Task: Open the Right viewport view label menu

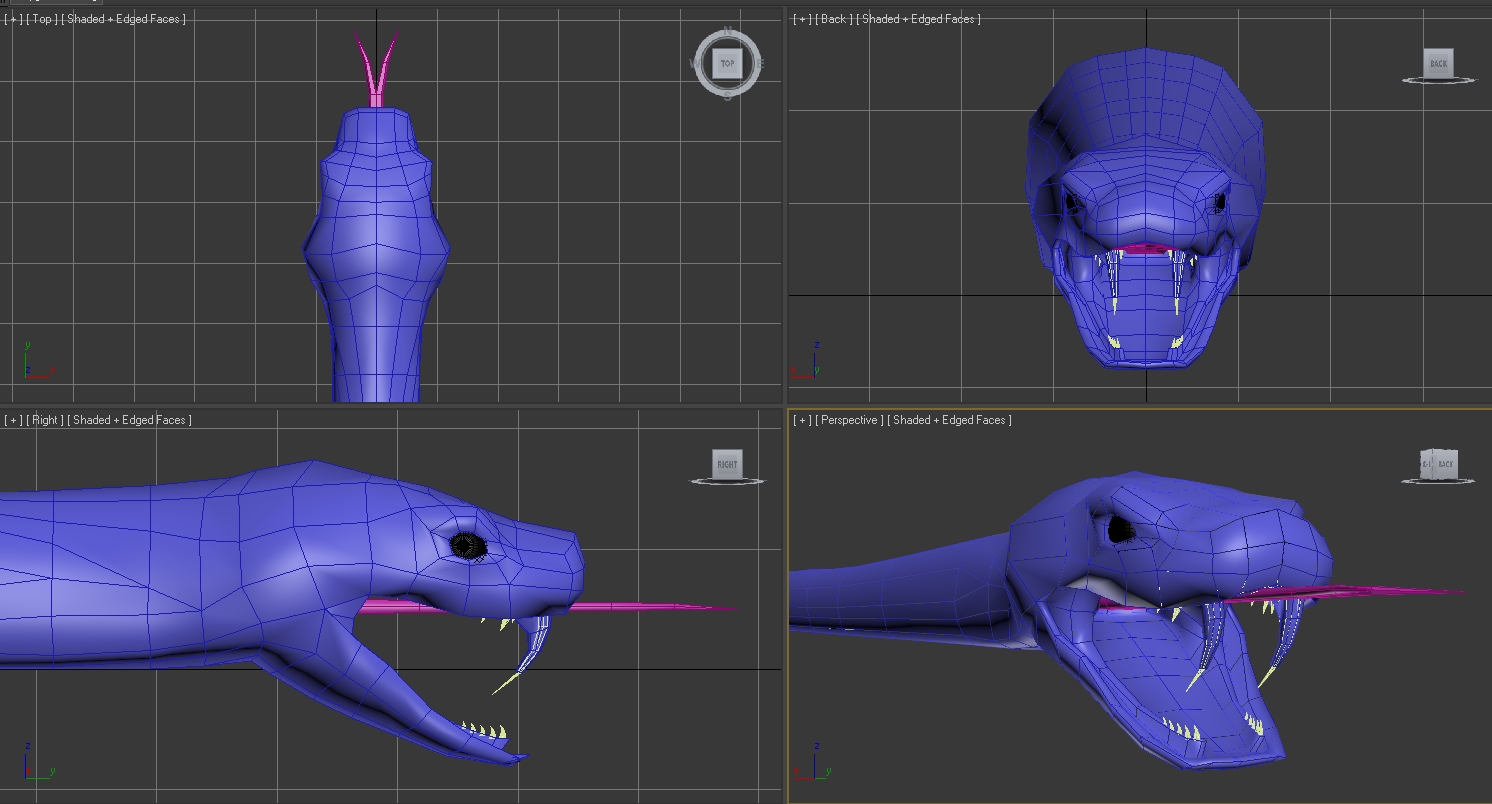Action: [x=46, y=420]
